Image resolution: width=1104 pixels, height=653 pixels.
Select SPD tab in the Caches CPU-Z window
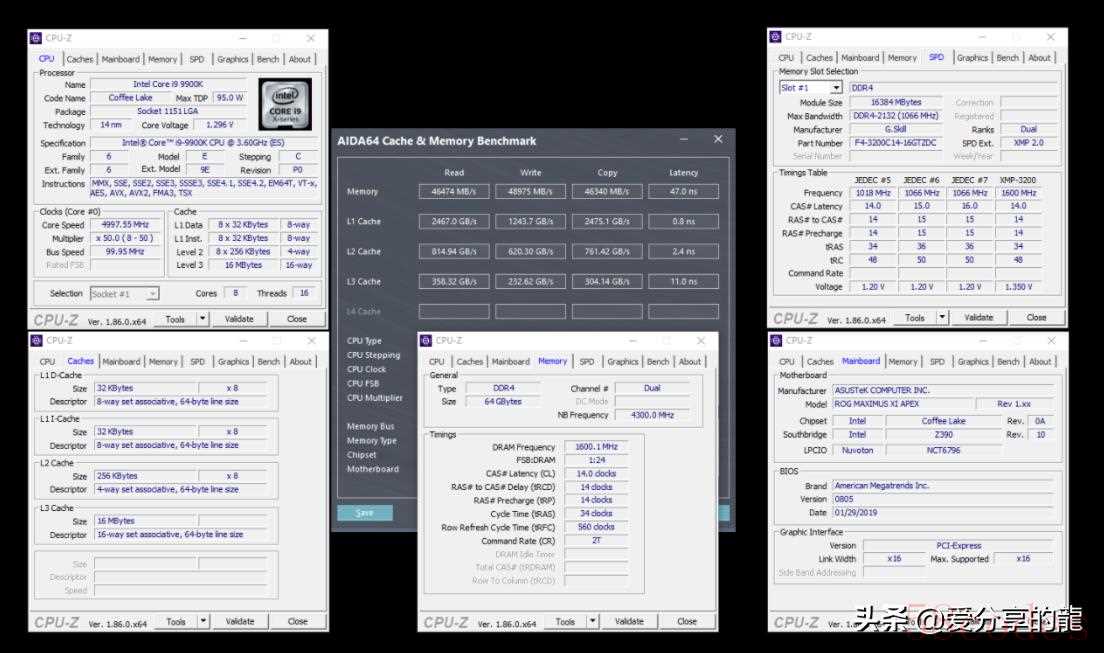(x=198, y=362)
